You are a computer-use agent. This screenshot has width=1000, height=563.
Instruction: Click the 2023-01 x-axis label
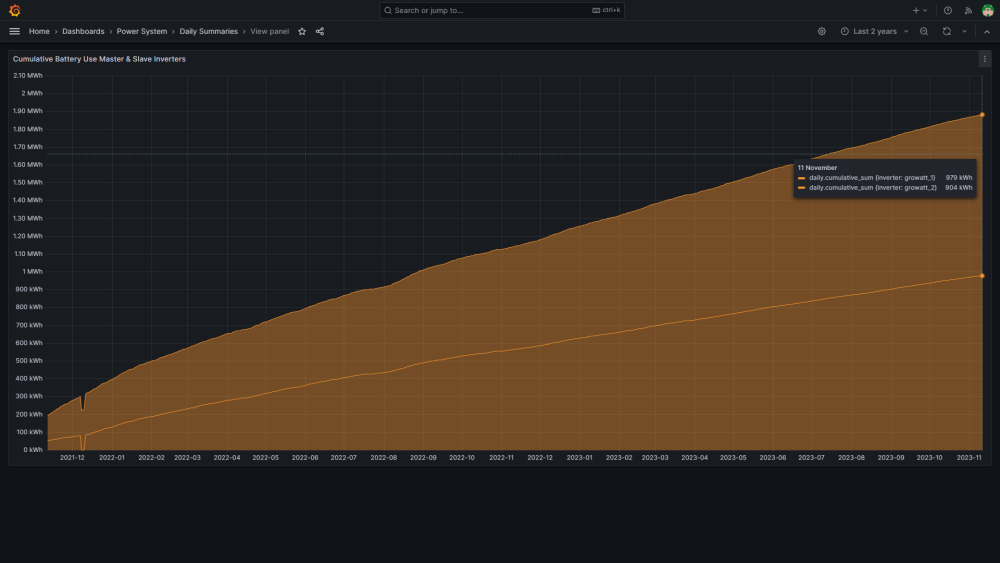[579, 458]
